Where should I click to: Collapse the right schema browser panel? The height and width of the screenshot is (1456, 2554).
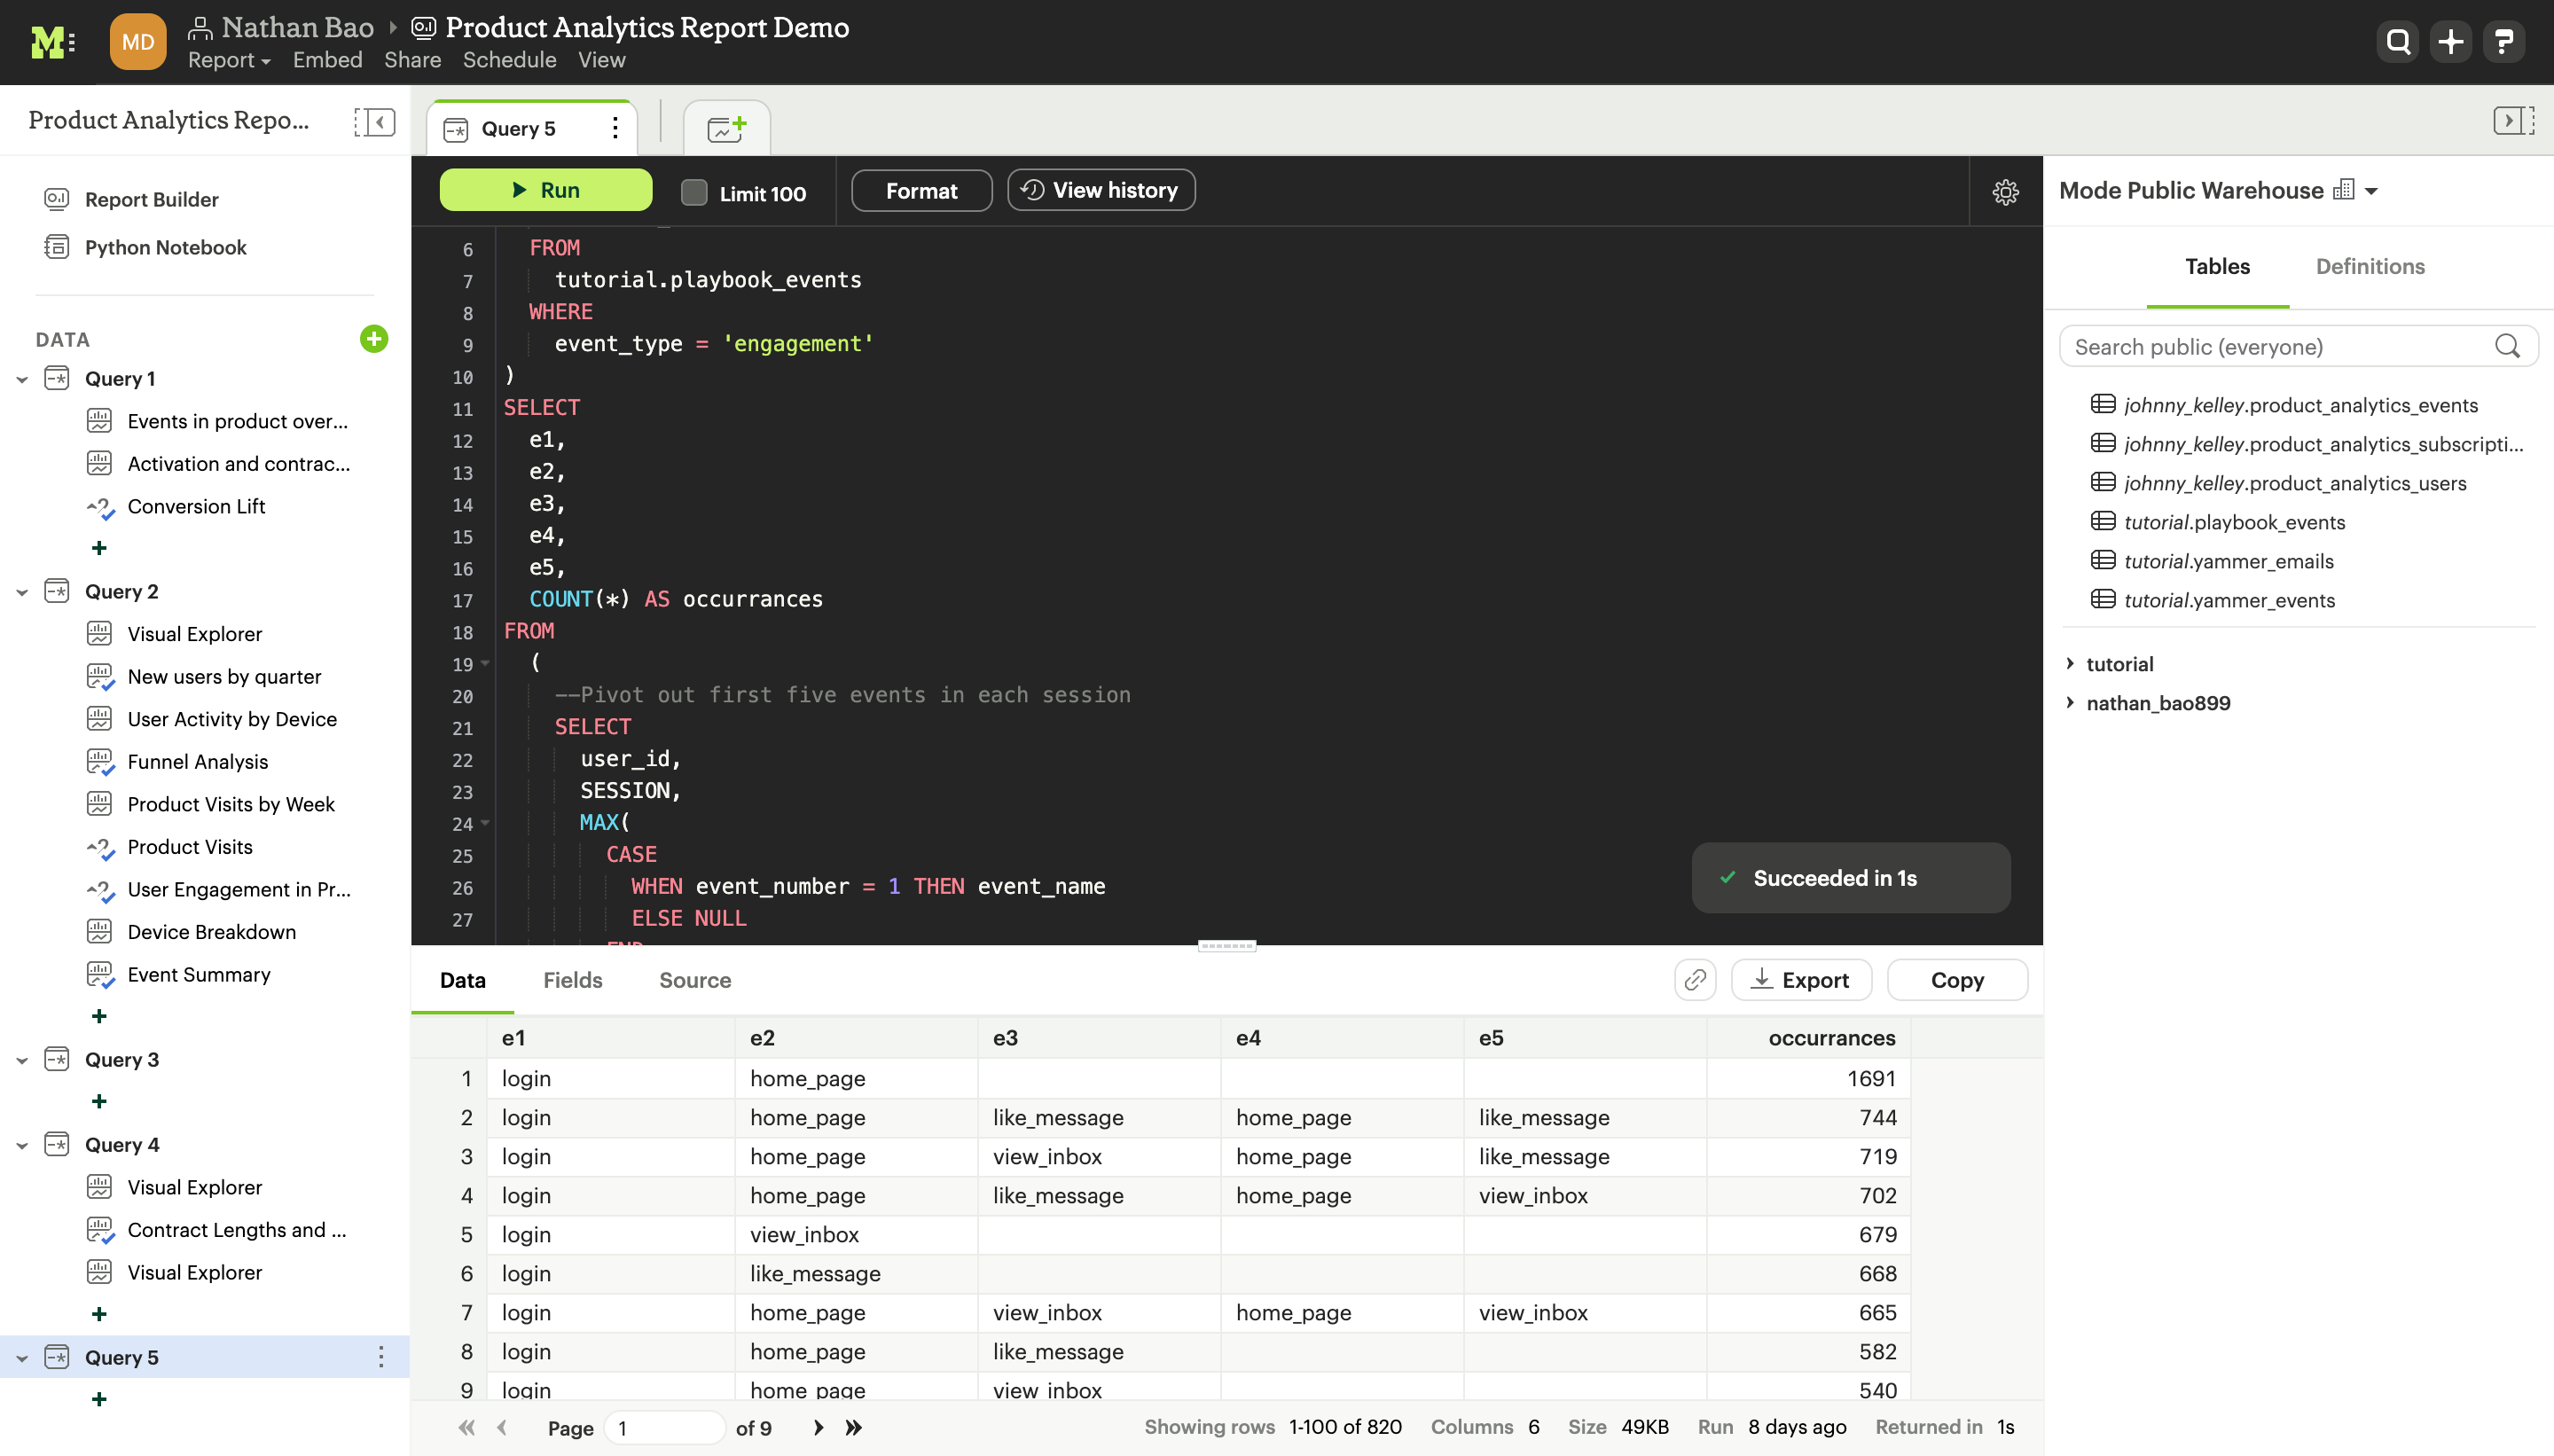coord(2512,121)
